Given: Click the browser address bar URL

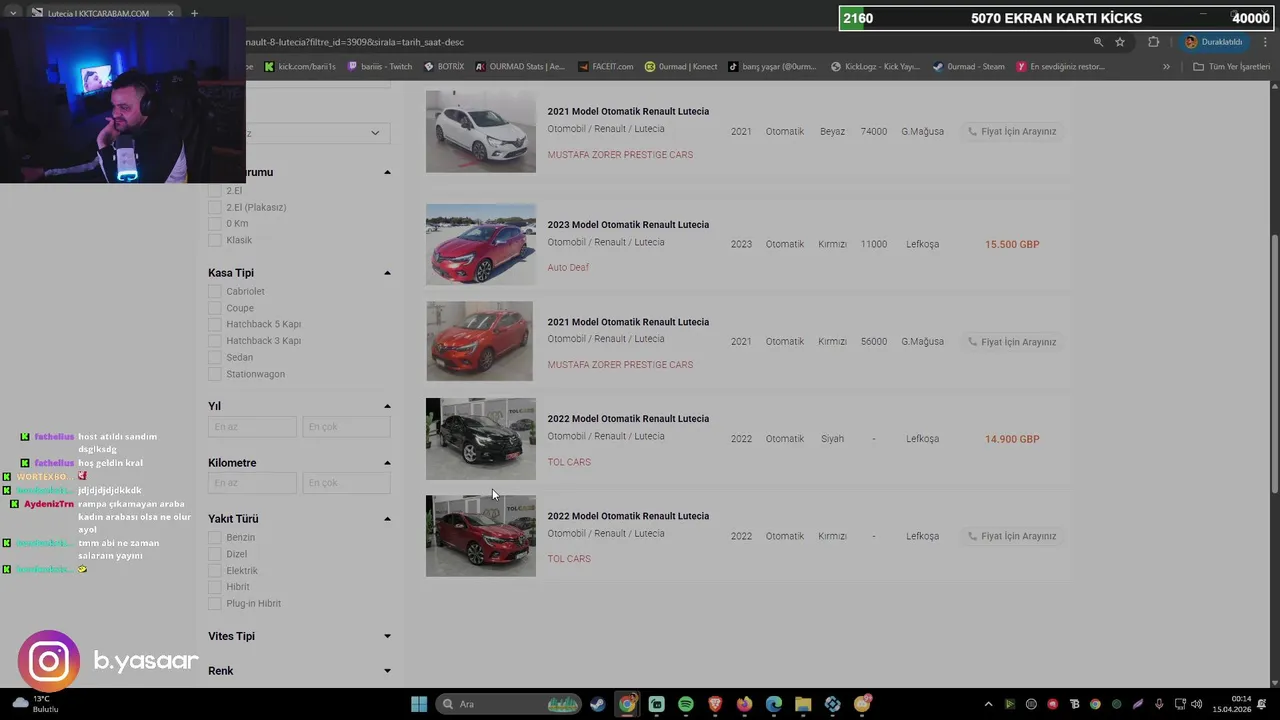Looking at the screenshot, I should coord(355,42).
